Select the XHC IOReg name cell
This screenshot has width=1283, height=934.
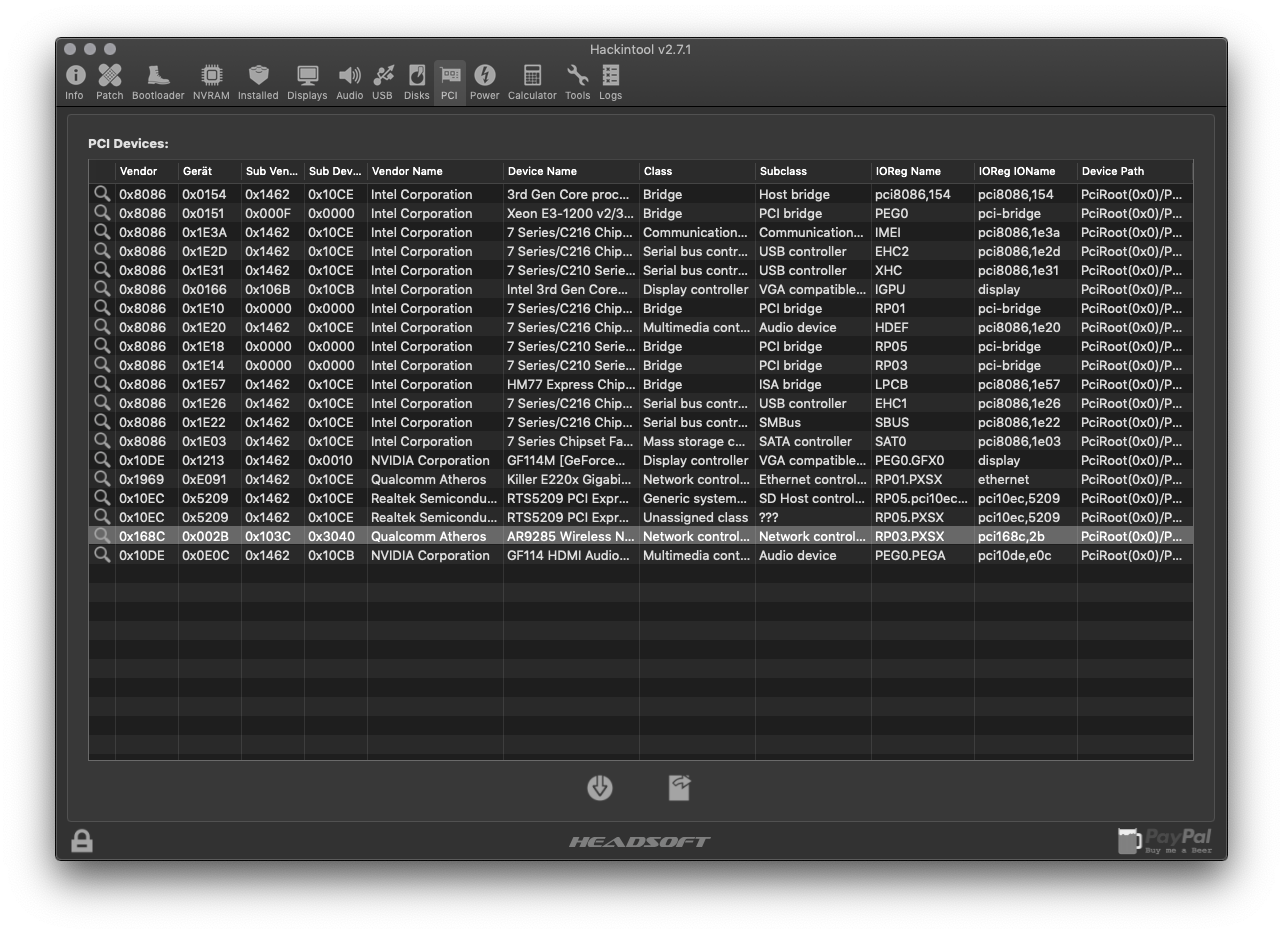click(888, 270)
